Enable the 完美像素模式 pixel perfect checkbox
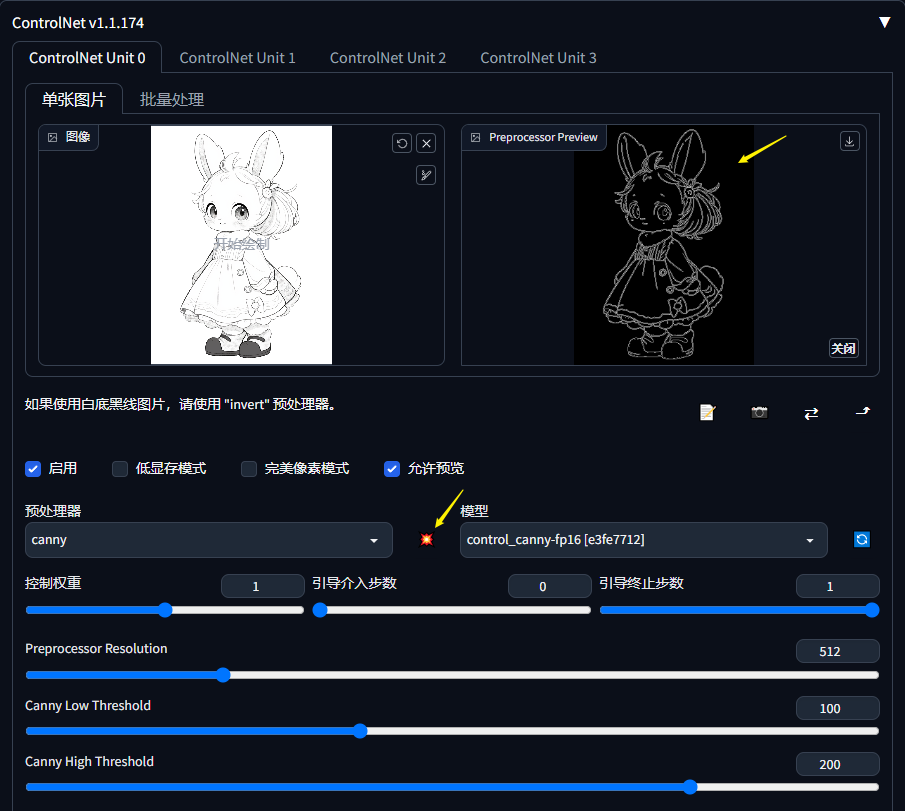Image resolution: width=905 pixels, height=811 pixels. 249,469
